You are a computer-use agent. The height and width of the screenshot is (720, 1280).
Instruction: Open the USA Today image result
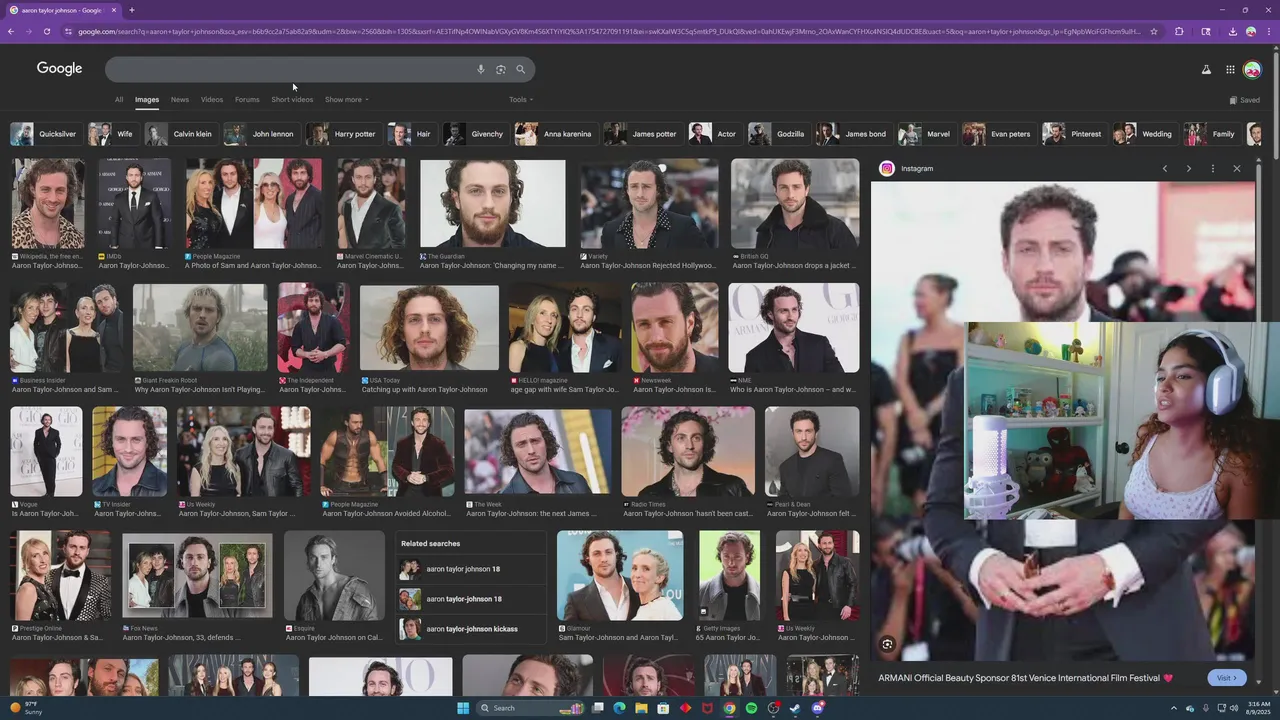pos(429,328)
